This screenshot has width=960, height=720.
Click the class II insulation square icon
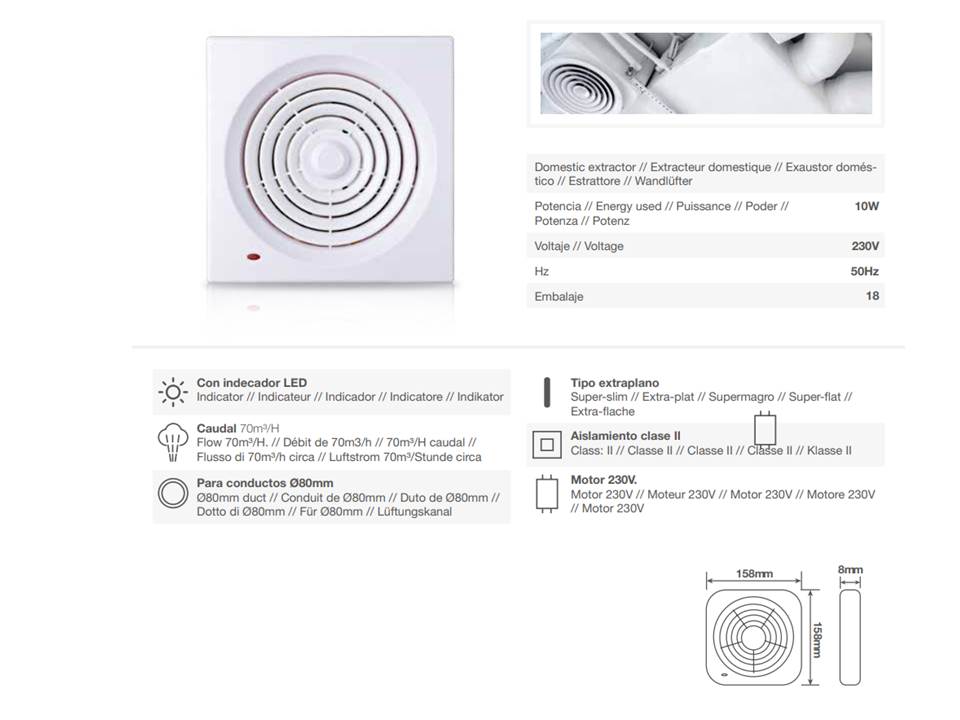(547, 445)
